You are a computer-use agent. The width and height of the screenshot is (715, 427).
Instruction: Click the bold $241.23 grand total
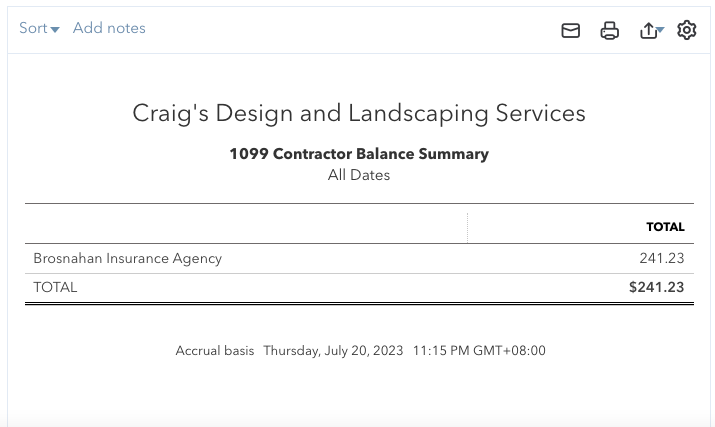click(657, 287)
